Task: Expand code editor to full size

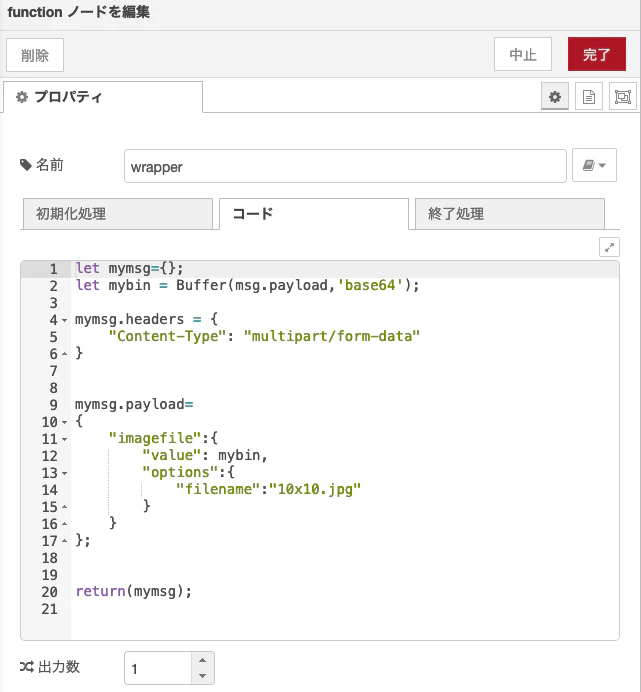Action: point(609,247)
